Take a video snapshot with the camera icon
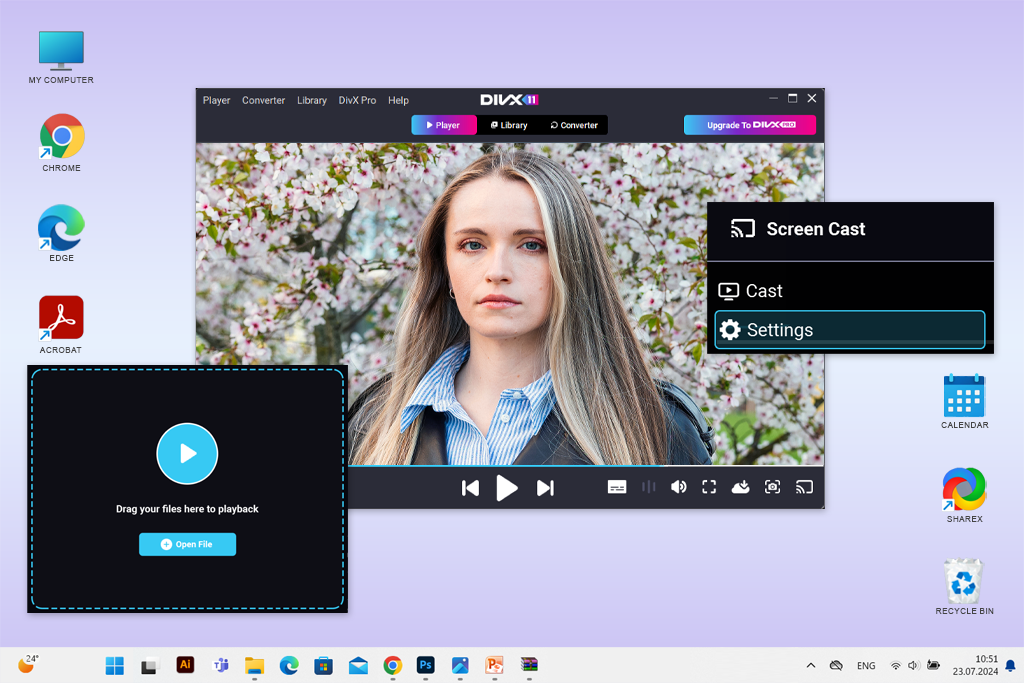This screenshot has height=683, width=1024. 773,487
